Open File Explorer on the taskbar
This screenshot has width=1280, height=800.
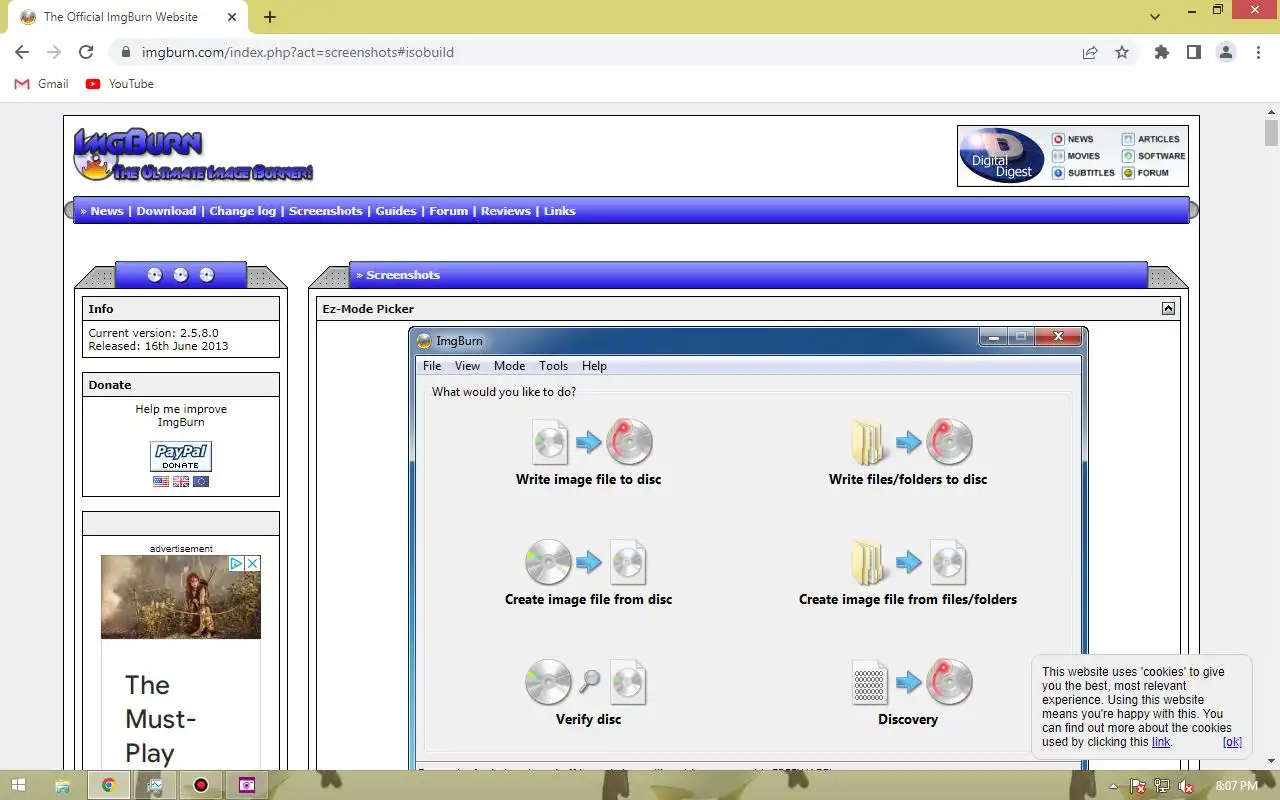click(62, 785)
